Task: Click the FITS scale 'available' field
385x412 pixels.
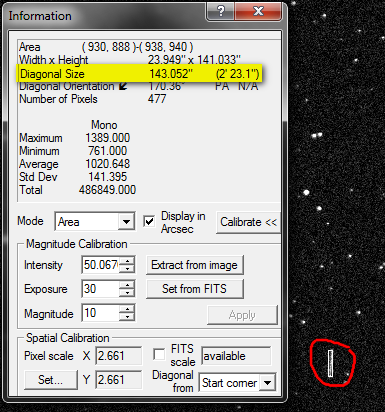Action: (x=236, y=356)
